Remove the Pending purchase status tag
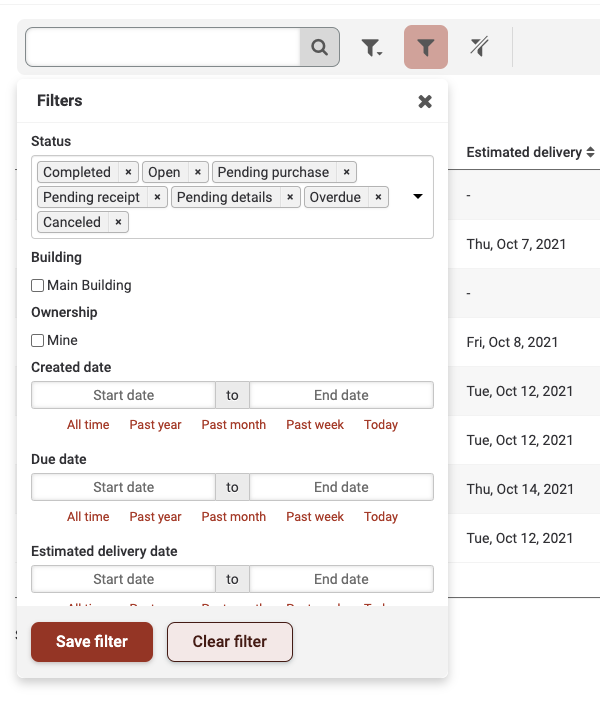 pos(346,172)
